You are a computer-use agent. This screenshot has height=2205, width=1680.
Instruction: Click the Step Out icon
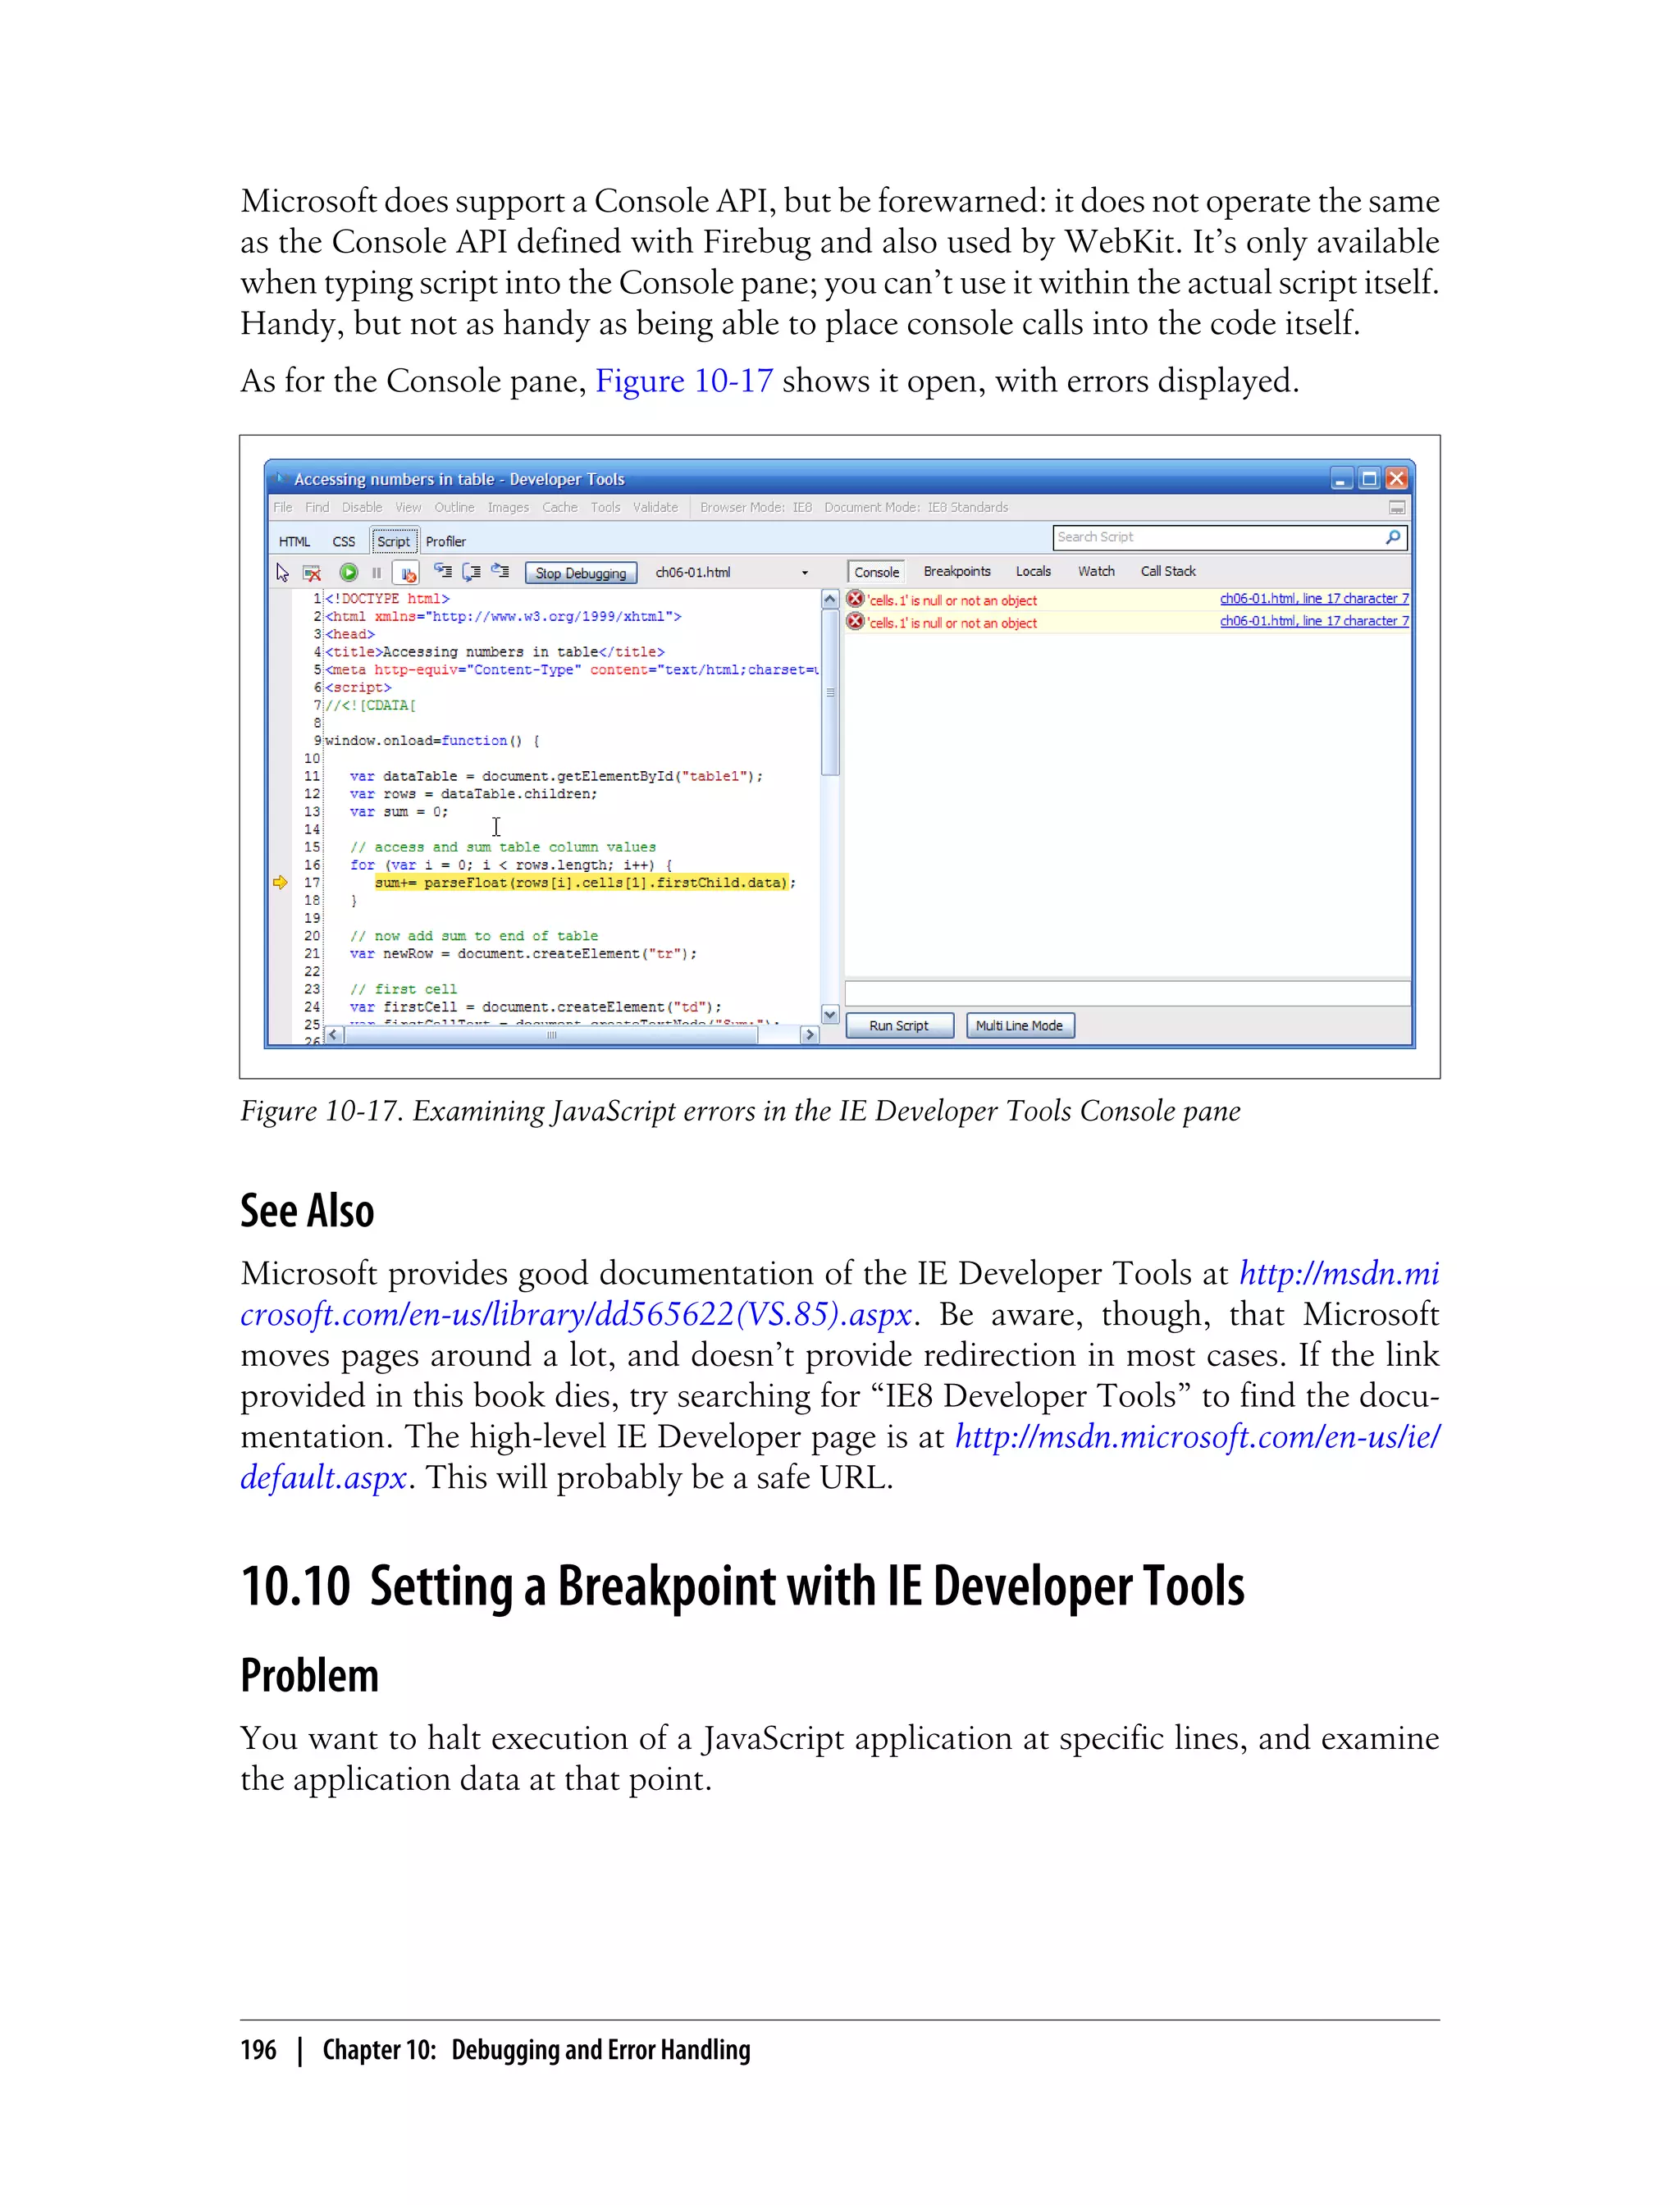[x=500, y=572]
